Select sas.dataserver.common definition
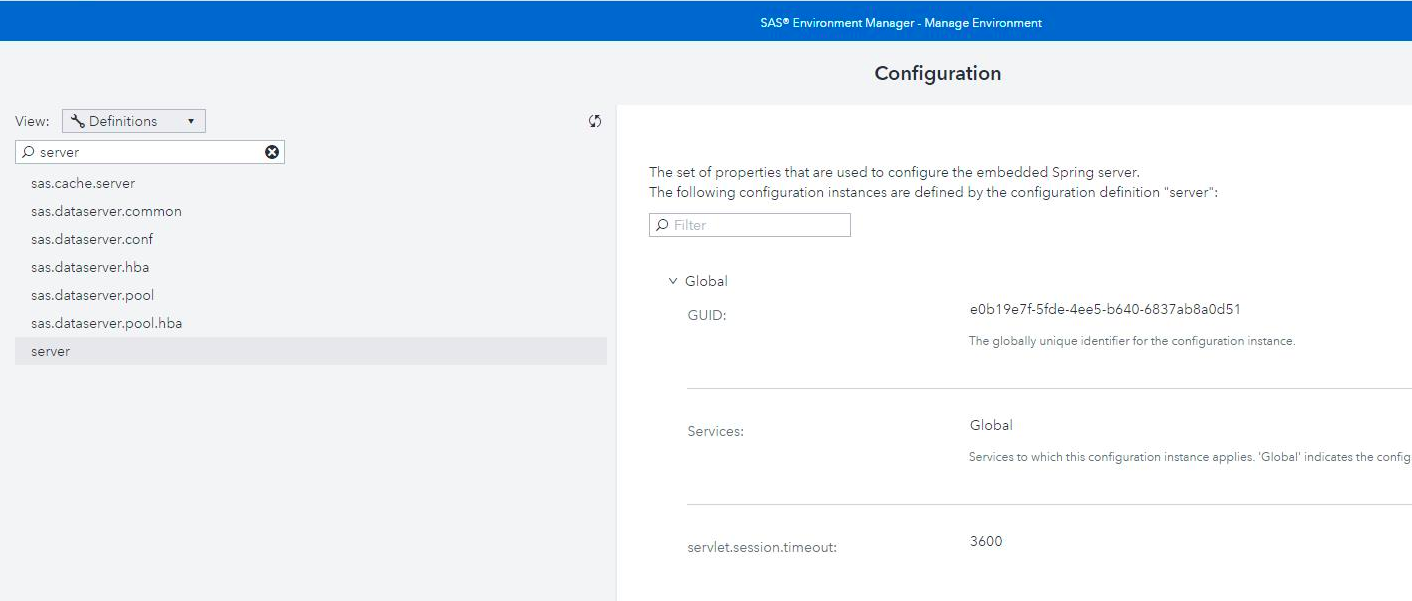1412x601 pixels. tap(106, 211)
